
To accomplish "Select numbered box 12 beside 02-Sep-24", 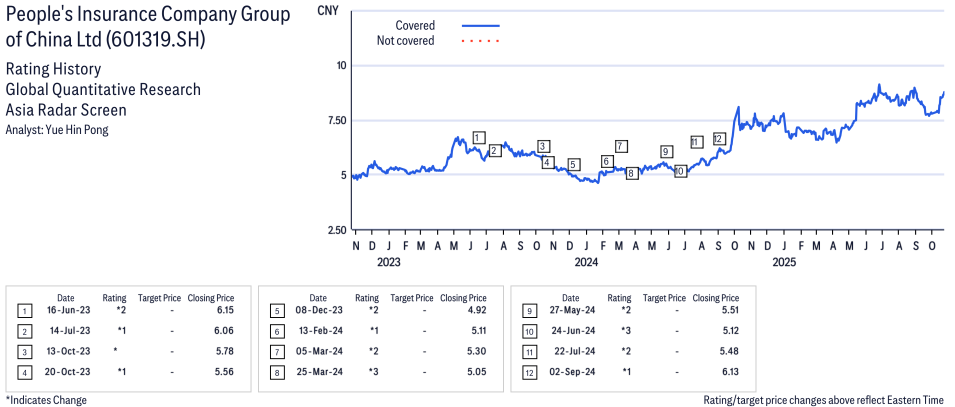I will coord(529,370).
